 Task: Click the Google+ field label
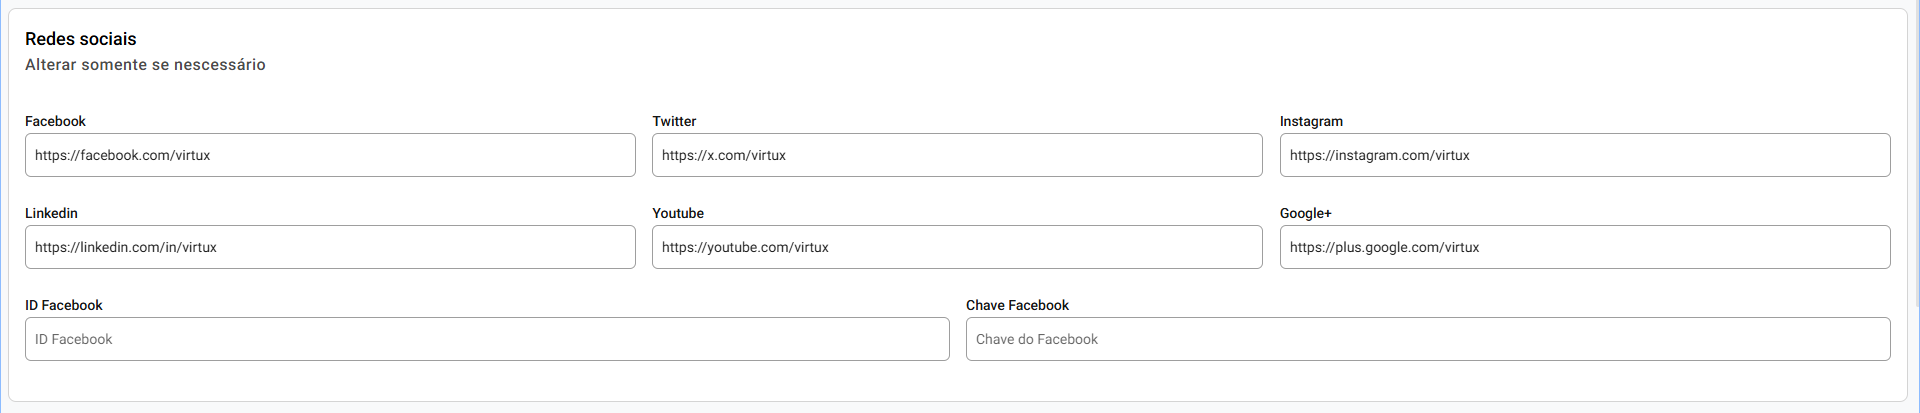1305,213
